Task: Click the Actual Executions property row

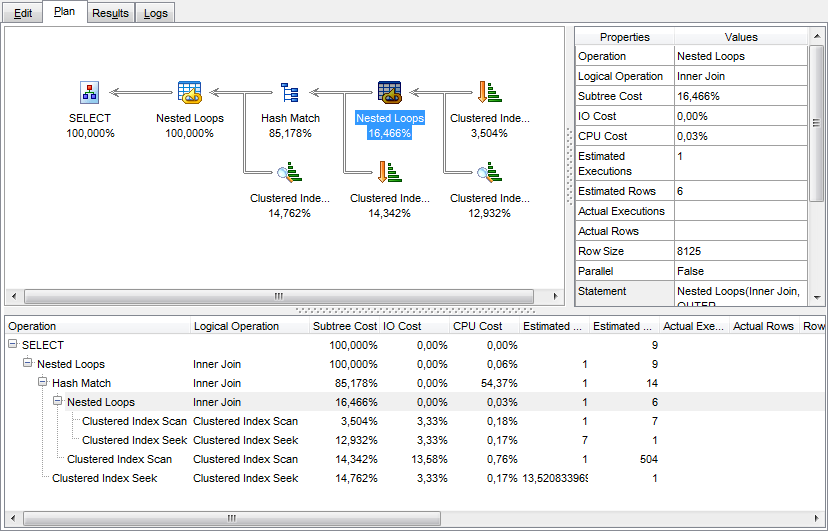Action: pyautogui.click(x=691, y=211)
